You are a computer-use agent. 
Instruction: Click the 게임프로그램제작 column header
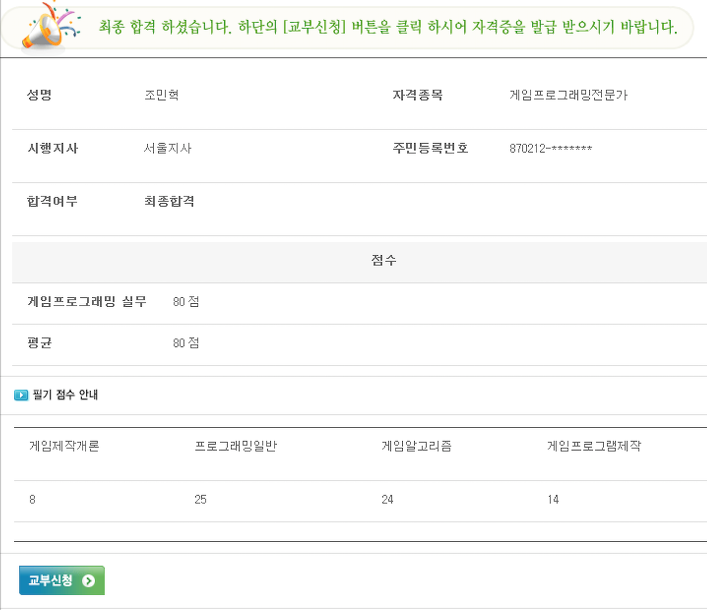point(594,446)
